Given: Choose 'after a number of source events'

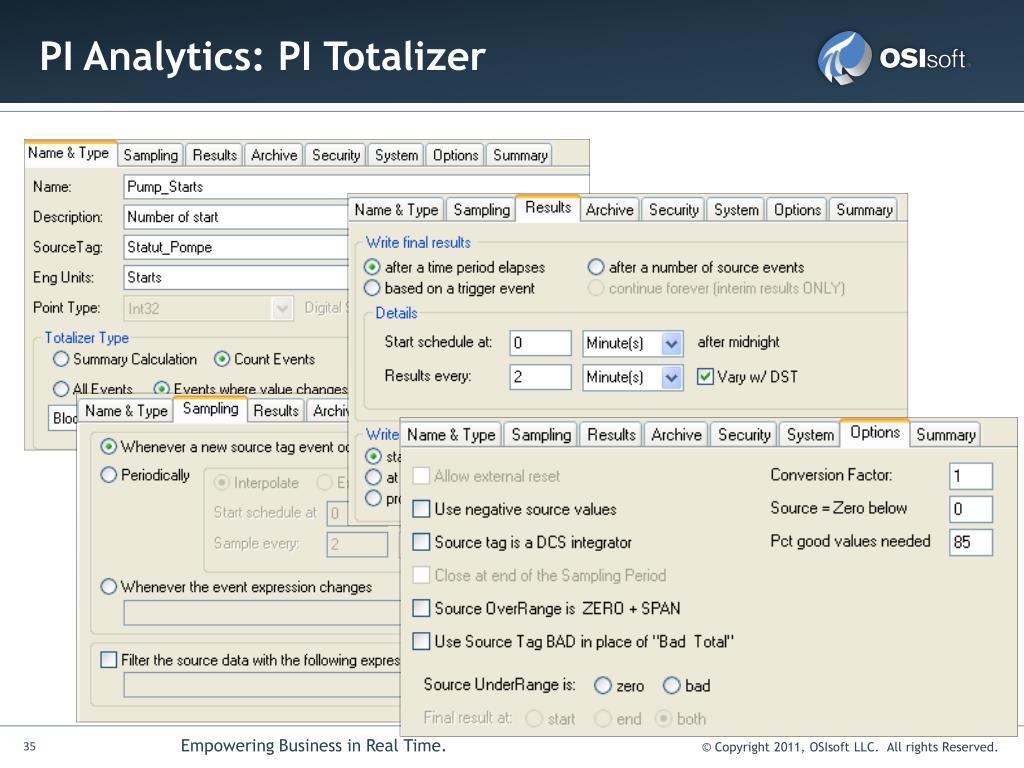Looking at the screenshot, I should tap(596, 267).
